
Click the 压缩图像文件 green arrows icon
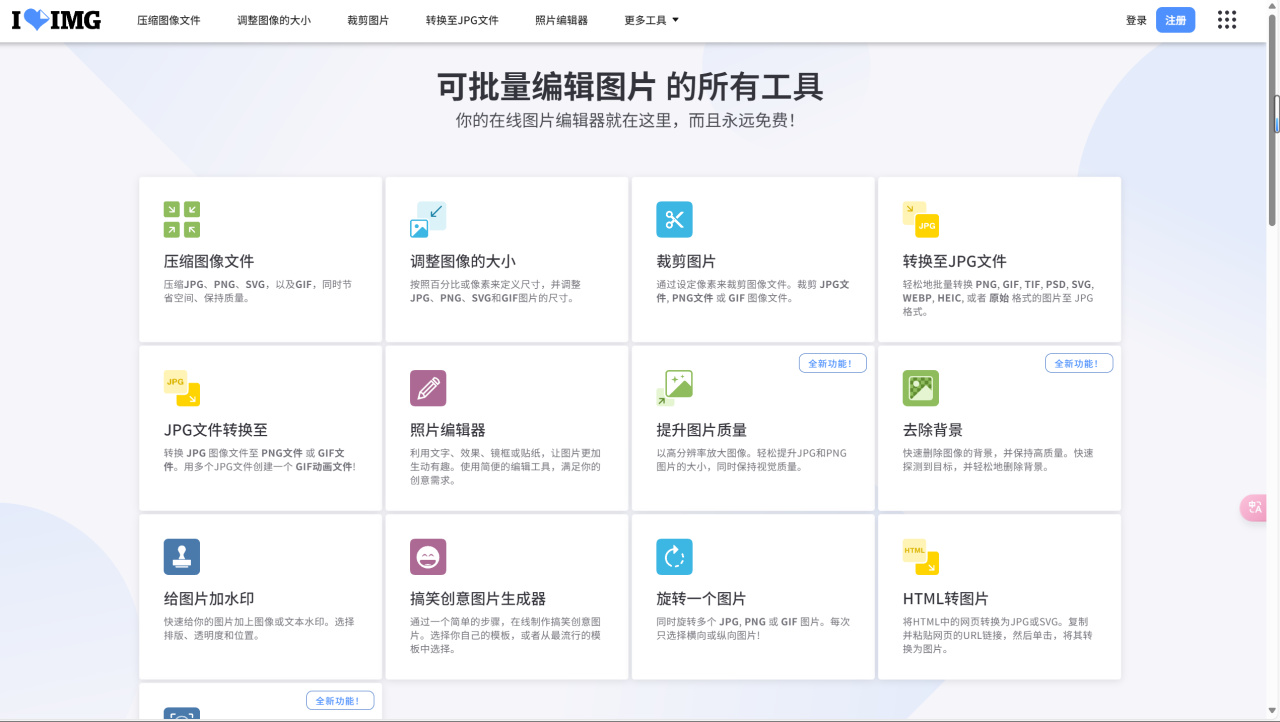pos(182,219)
